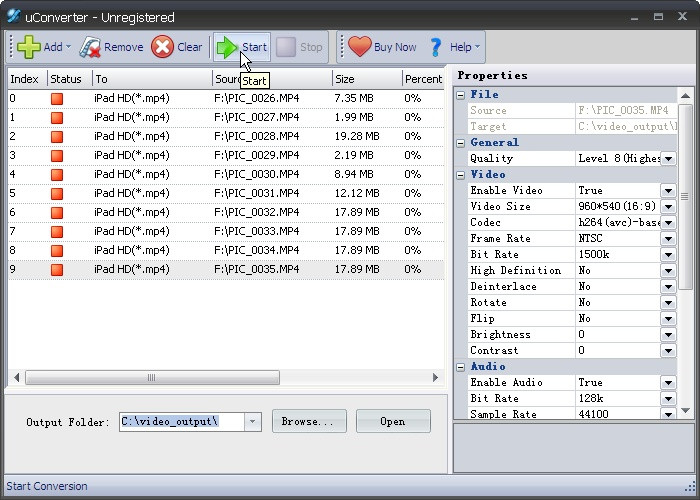This screenshot has width=700, height=500.
Task: Open the Frame Rate dropdown
Action: click(668, 239)
